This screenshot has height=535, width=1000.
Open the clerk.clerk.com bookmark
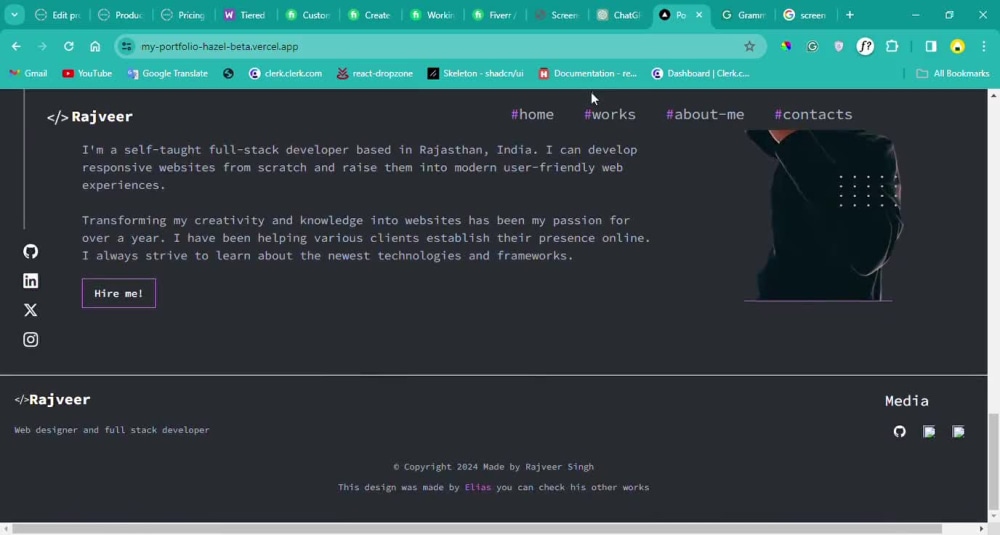pyautogui.click(x=285, y=73)
